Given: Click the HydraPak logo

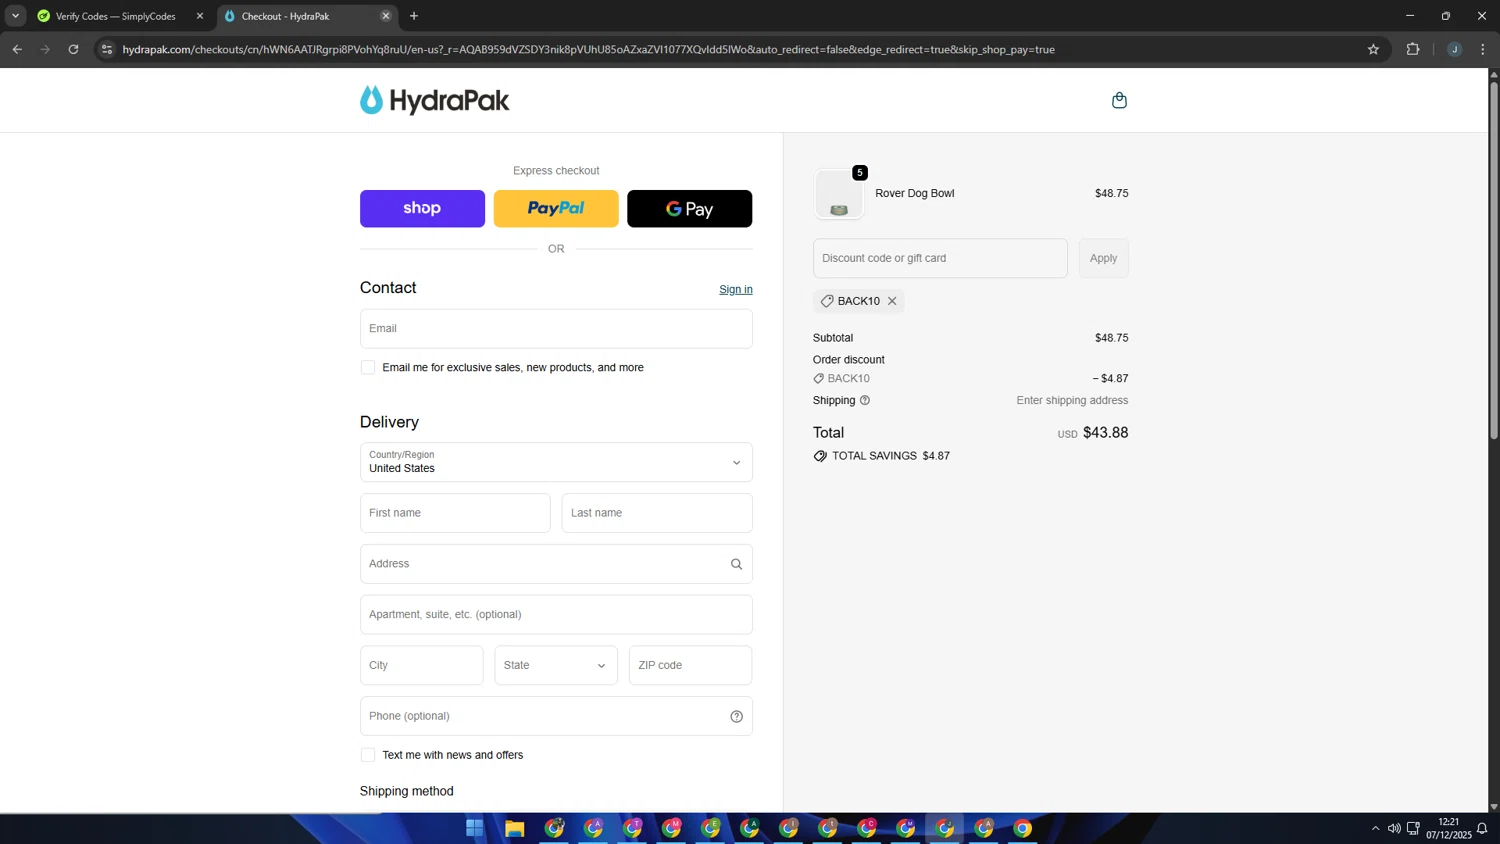Looking at the screenshot, I should tap(434, 100).
